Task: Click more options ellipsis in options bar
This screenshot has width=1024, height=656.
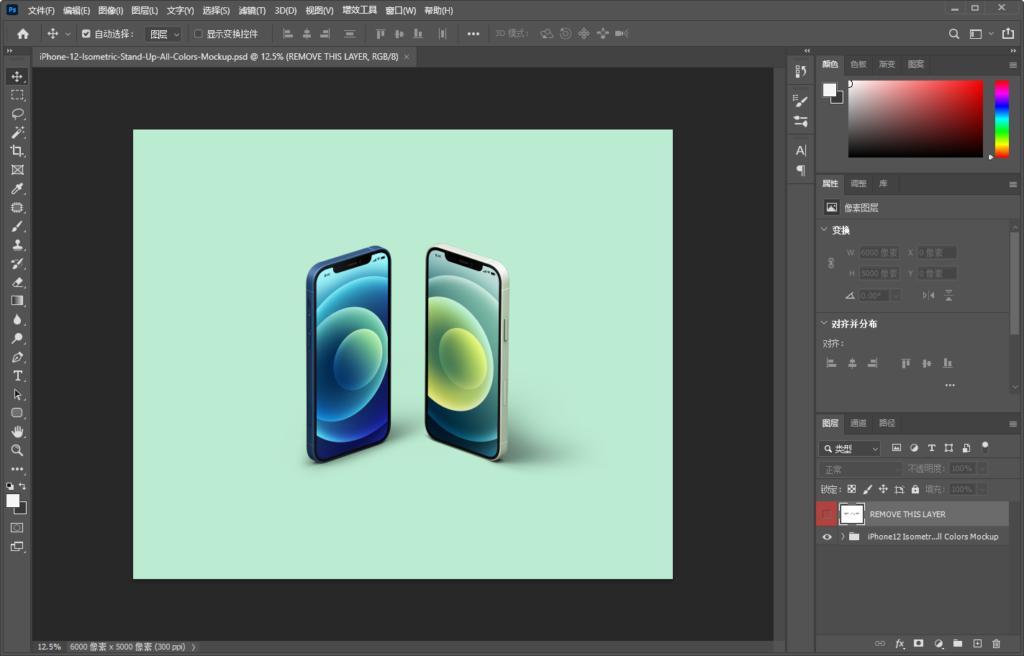Action: pyautogui.click(x=473, y=34)
